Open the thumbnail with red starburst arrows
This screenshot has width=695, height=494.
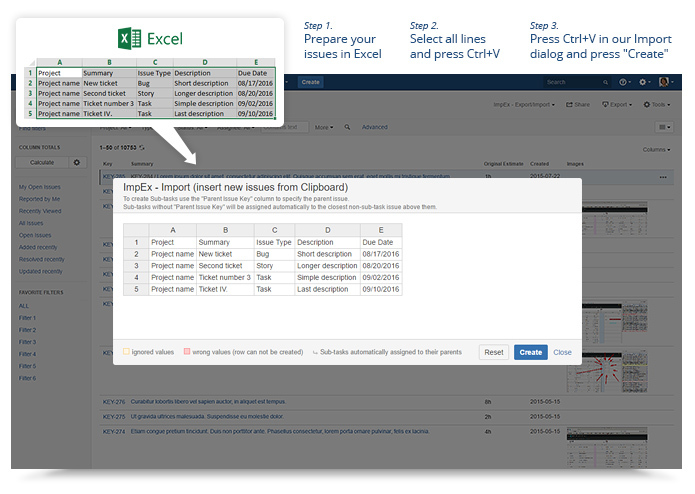607,371
